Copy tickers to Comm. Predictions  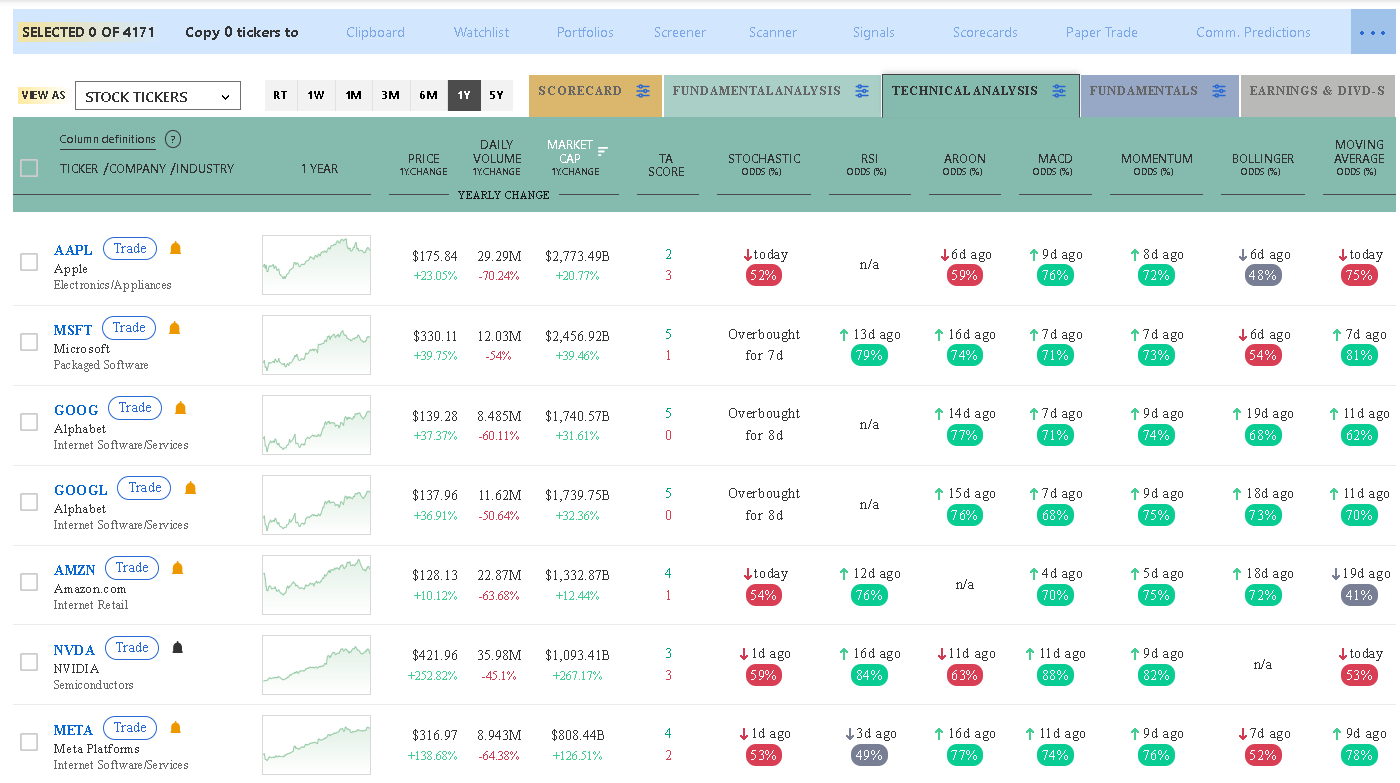(x=1253, y=32)
